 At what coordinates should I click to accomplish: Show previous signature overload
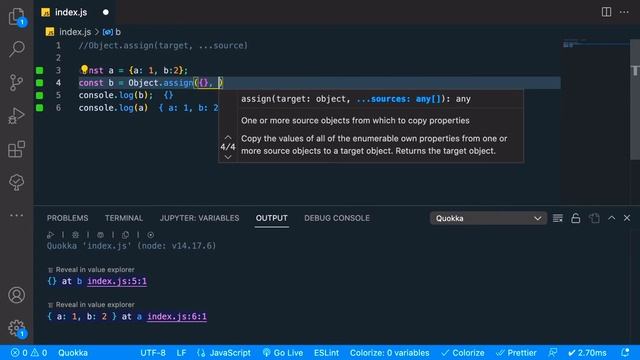[x=228, y=137]
